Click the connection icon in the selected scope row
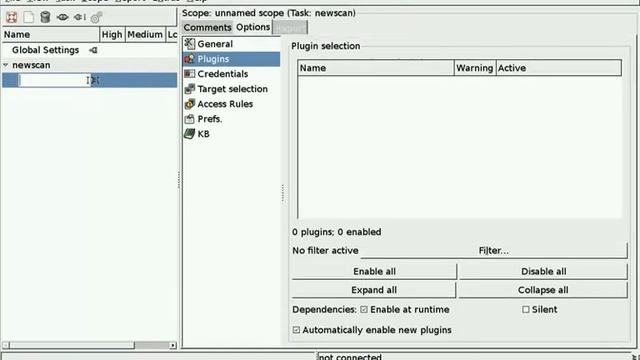 tap(95, 80)
